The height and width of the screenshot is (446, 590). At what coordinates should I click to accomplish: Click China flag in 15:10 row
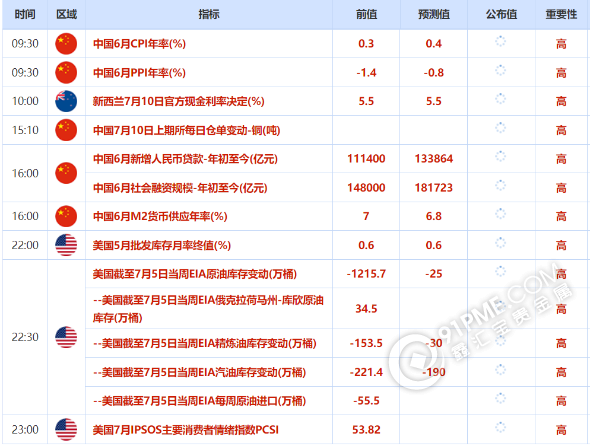point(66,130)
